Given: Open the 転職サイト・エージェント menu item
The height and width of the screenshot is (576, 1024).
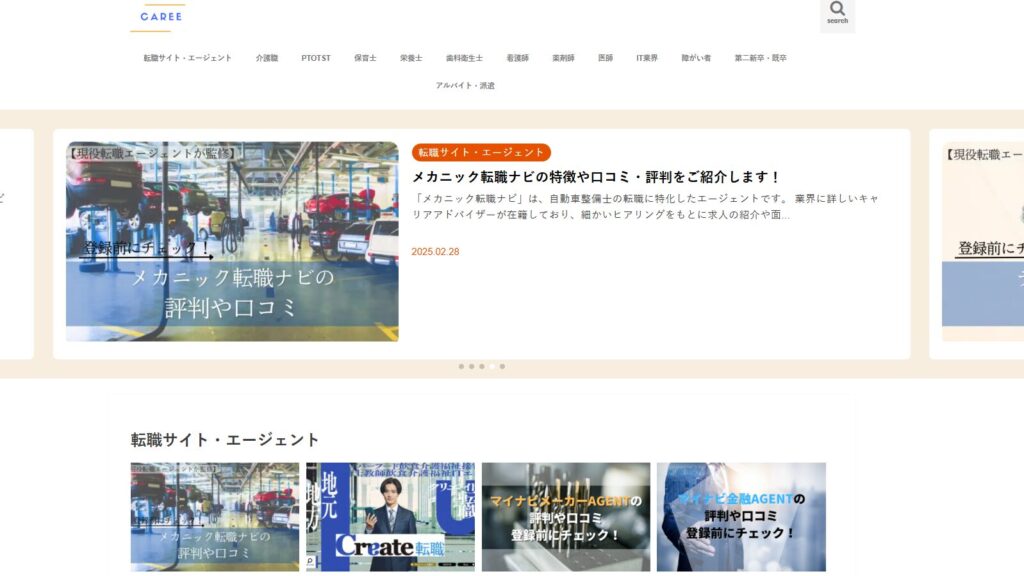Looking at the screenshot, I should click(187, 58).
